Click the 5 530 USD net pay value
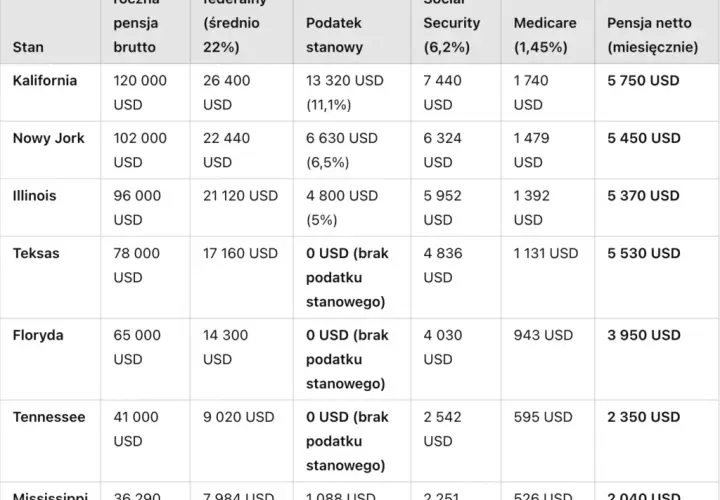 tap(644, 253)
